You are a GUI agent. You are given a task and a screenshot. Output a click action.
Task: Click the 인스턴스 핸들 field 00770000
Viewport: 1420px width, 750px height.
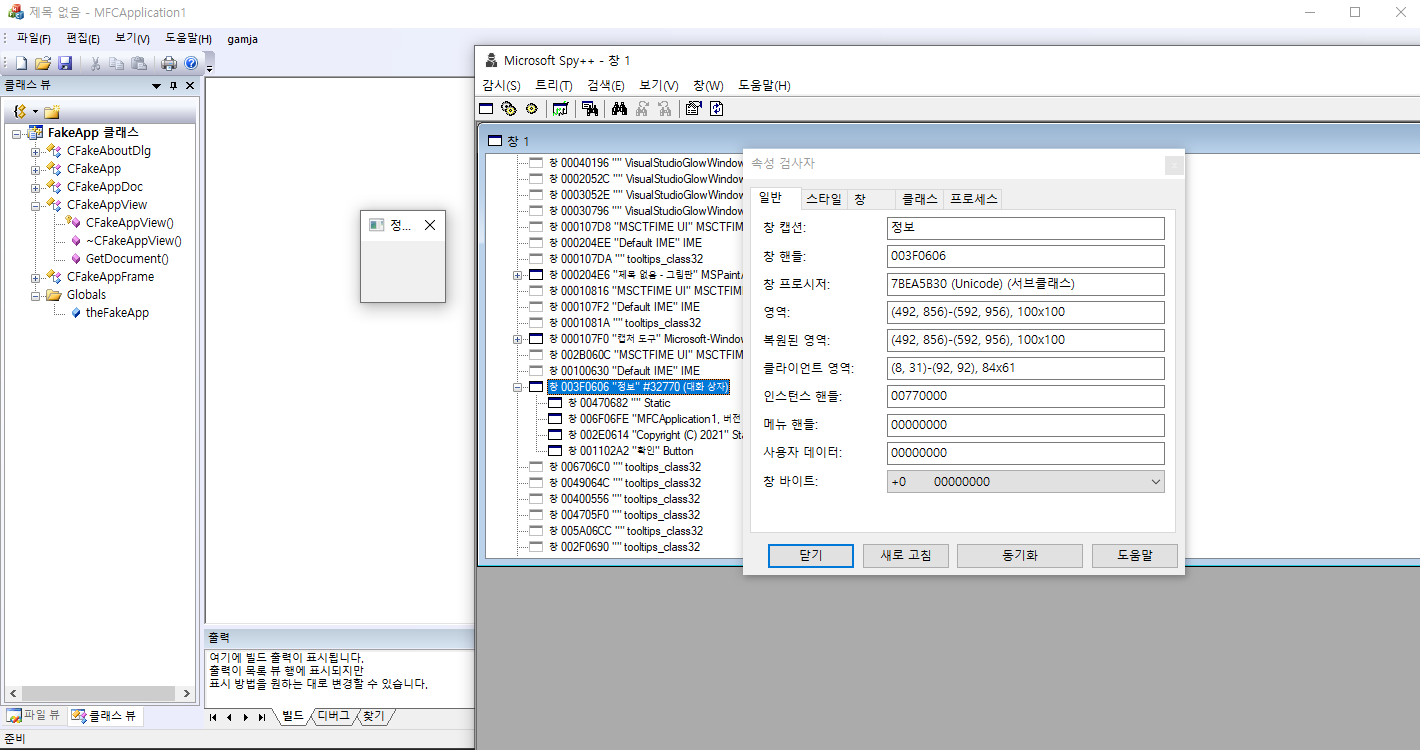point(1025,397)
